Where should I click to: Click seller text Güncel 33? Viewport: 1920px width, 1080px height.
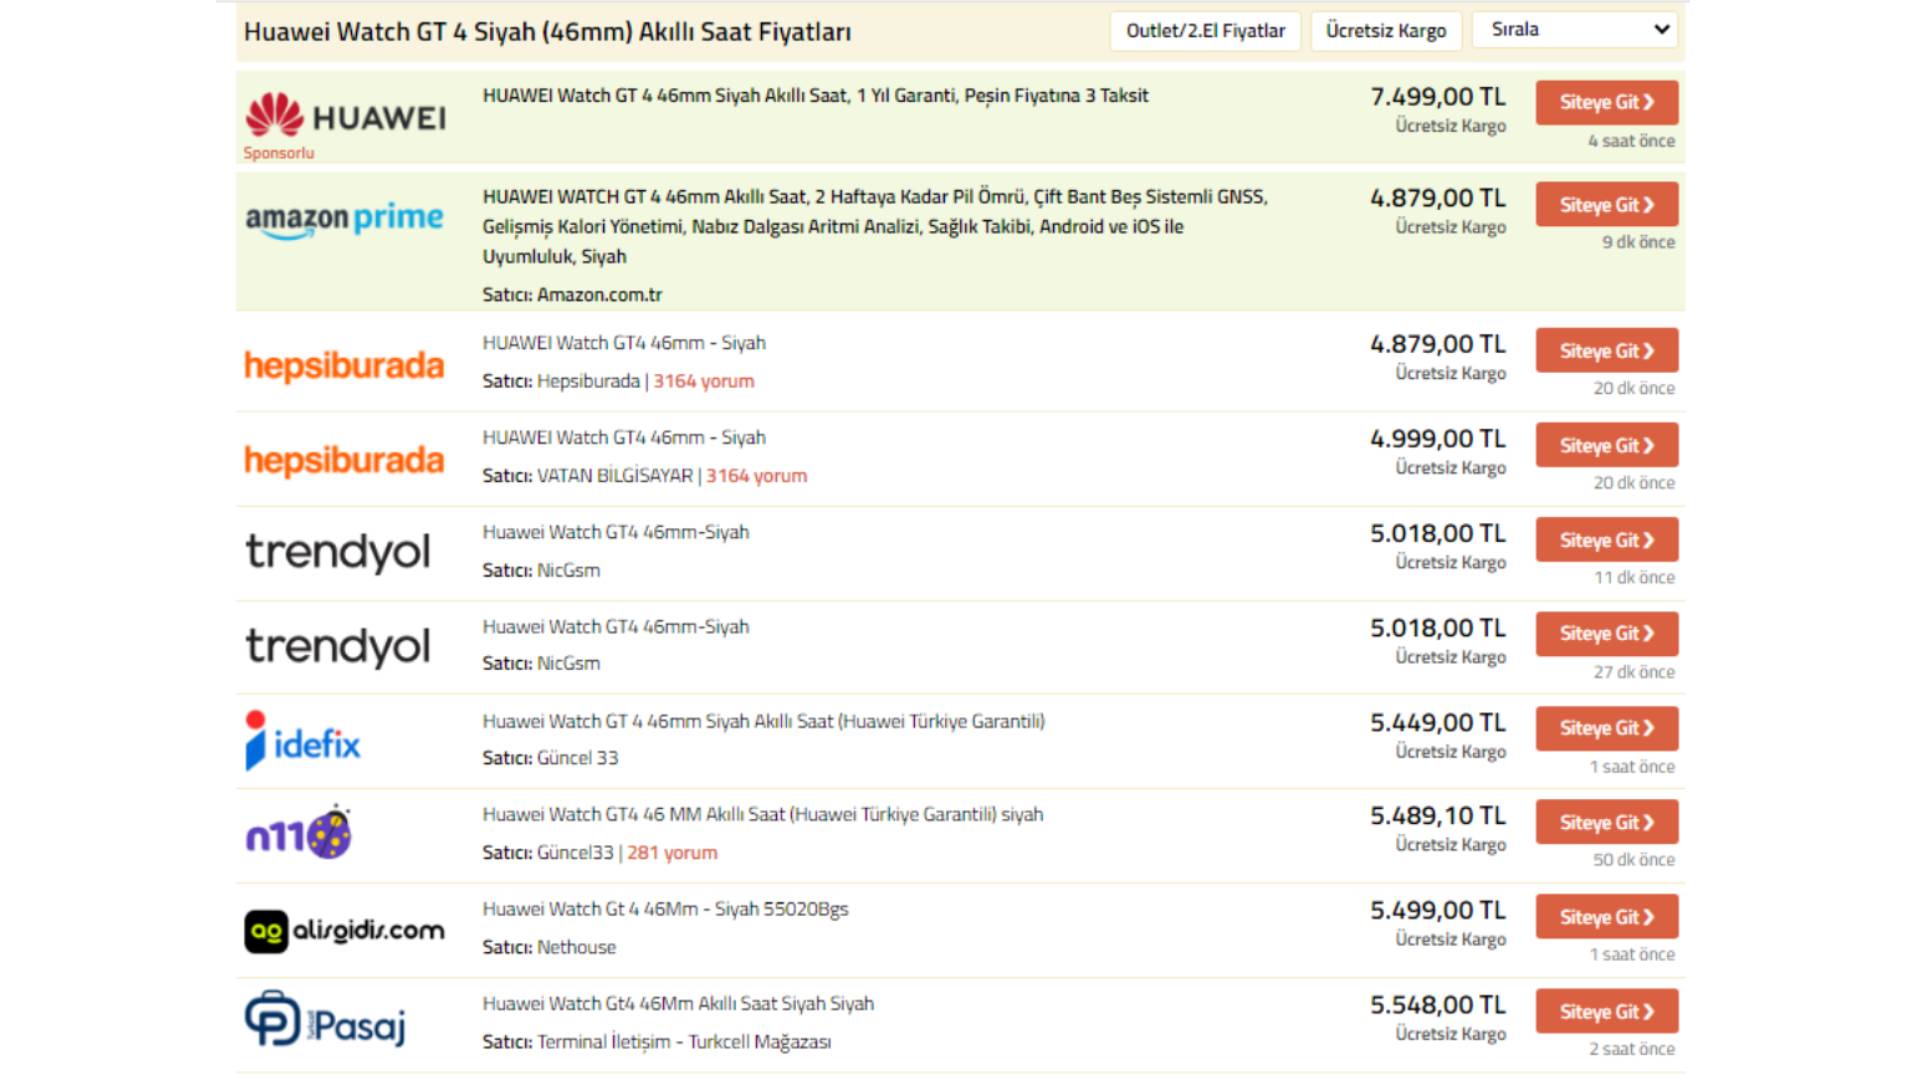pos(578,758)
